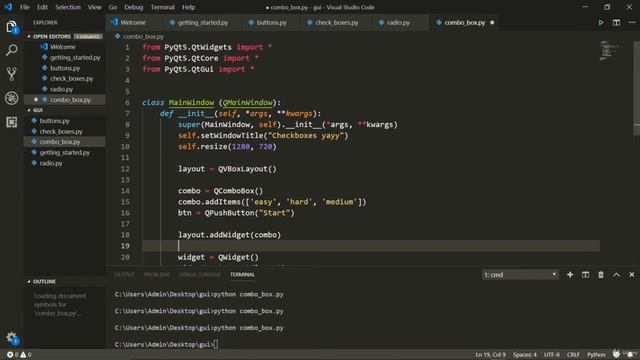Screen dimensions: 640x360
Task: Change line endings via CRLF entry
Action: click(x=573, y=355)
